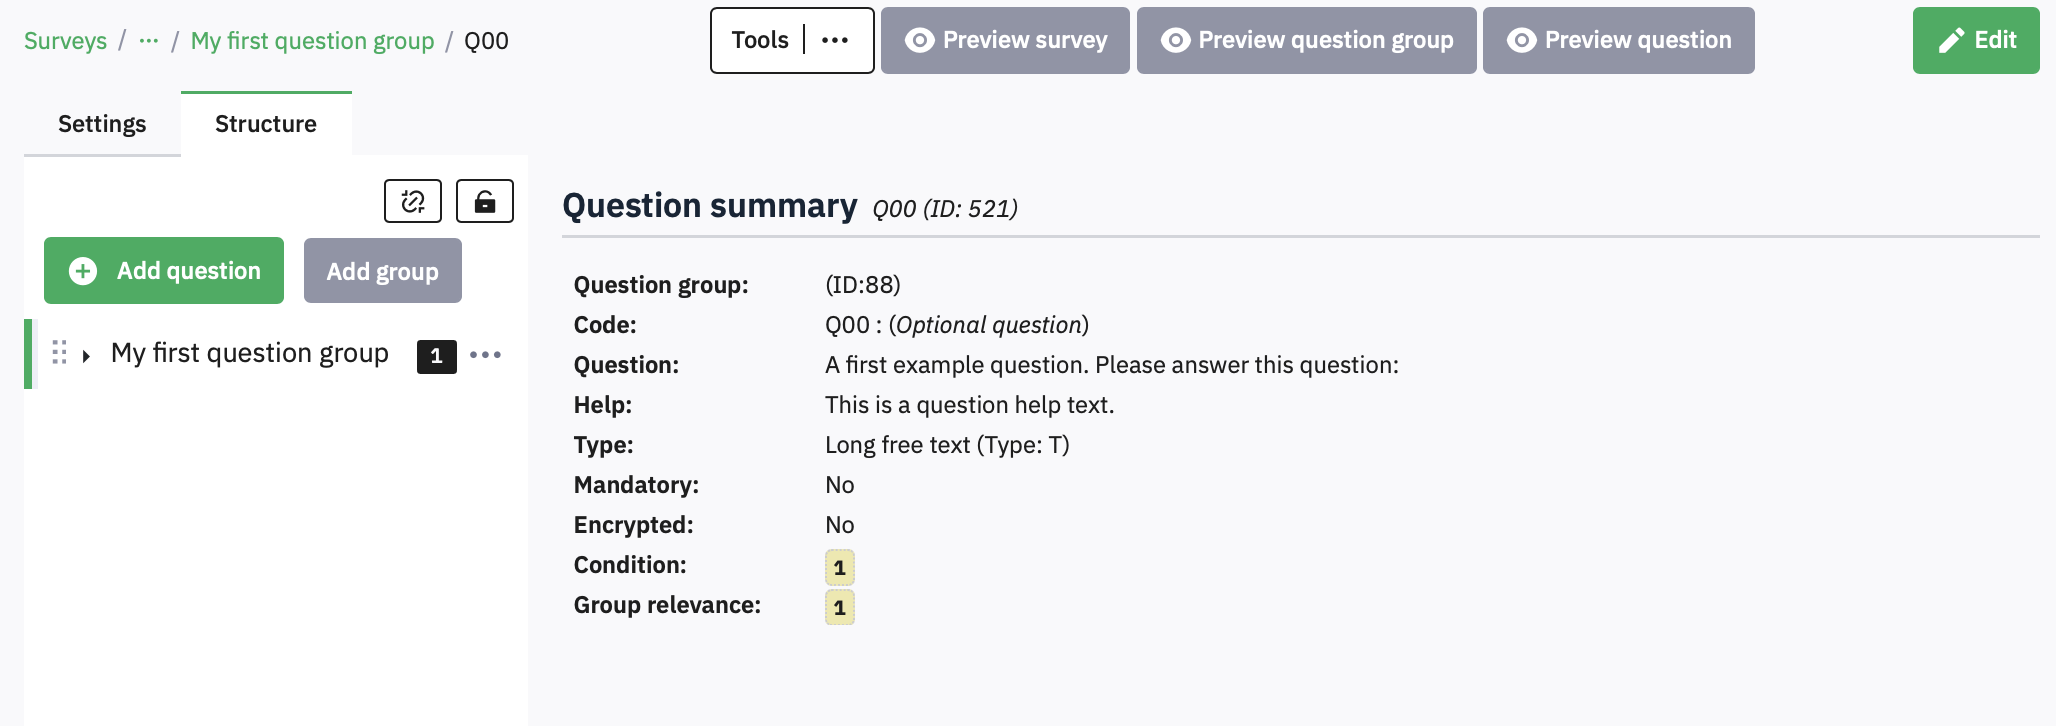Screen dimensions: 2056x726
Task: Click the eye icon on Preview question group
Action: (1175, 40)
